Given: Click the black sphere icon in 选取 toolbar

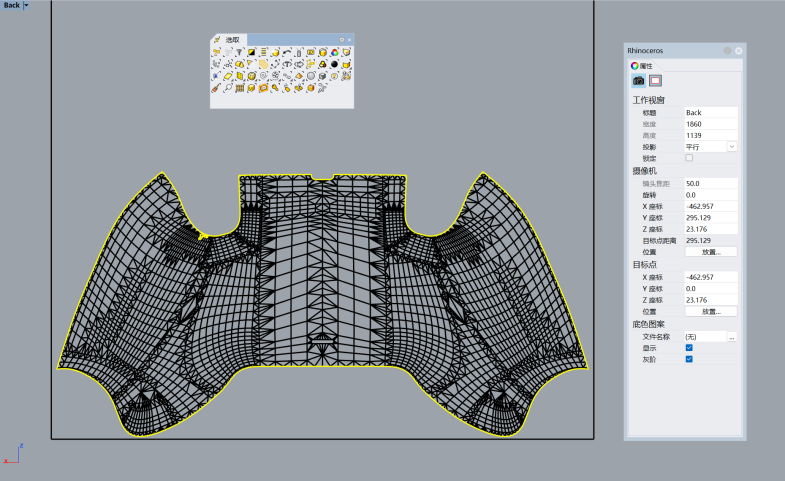Looking at the screenshot, I should coord(334,64).
